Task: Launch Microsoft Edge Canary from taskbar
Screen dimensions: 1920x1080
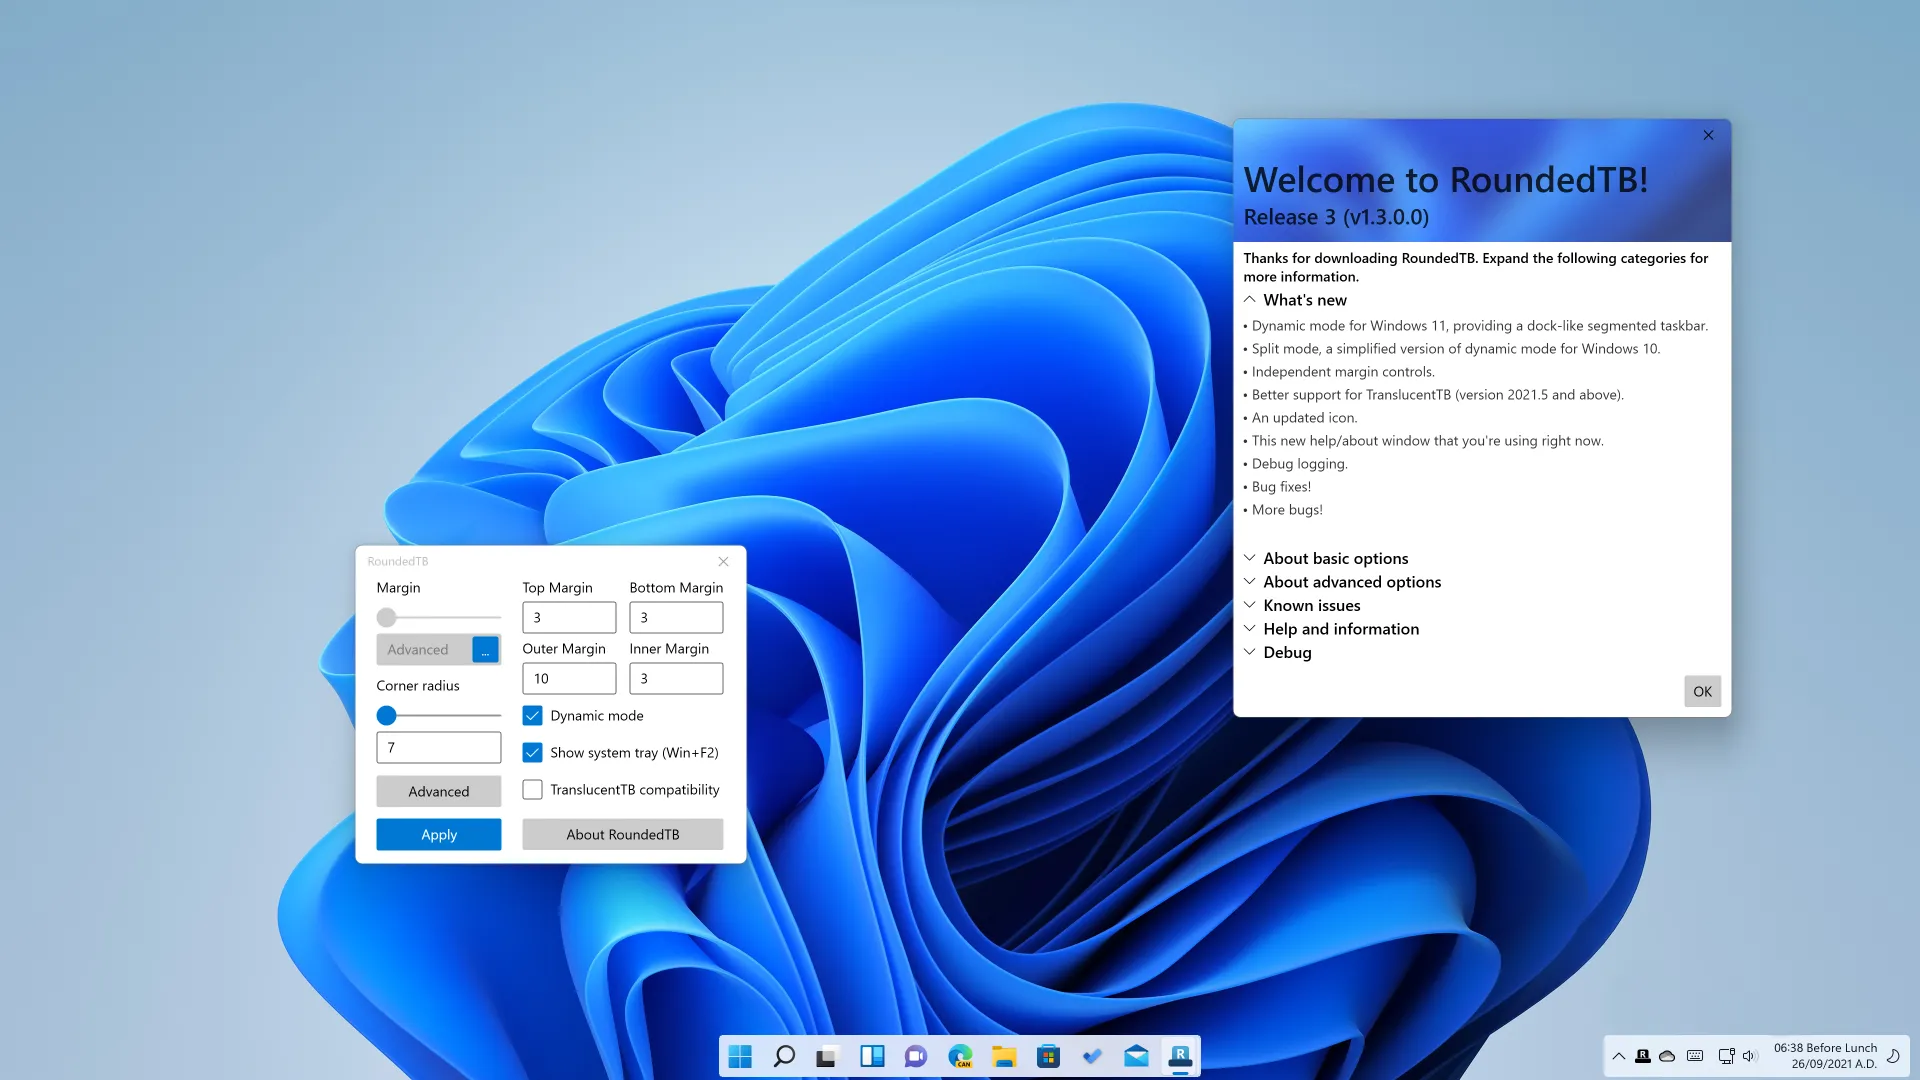Action: pos(960,1057)
